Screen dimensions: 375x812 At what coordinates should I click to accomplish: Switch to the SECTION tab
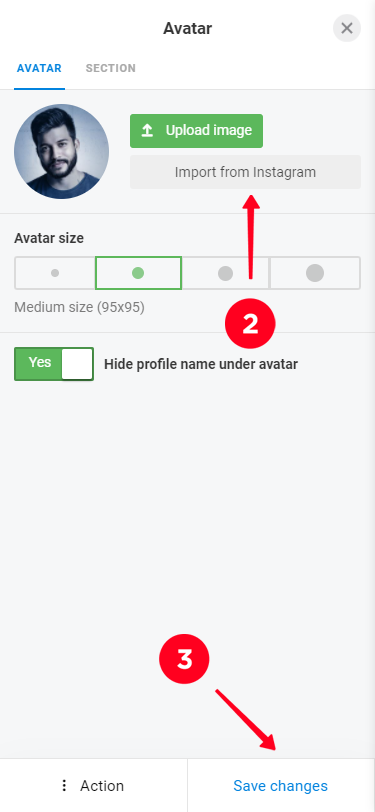click(x=111, y=68)
